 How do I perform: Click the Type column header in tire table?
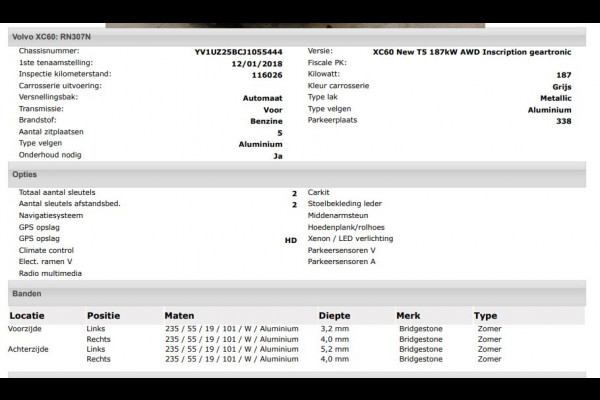(x=486, y=316)
